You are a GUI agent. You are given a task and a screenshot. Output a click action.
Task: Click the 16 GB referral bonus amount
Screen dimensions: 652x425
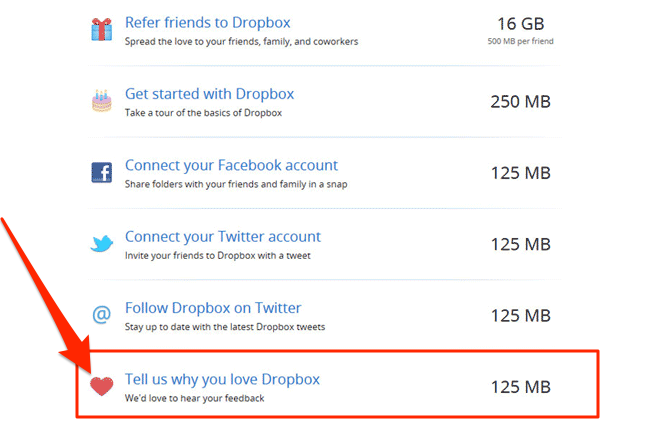click(521, 24)
